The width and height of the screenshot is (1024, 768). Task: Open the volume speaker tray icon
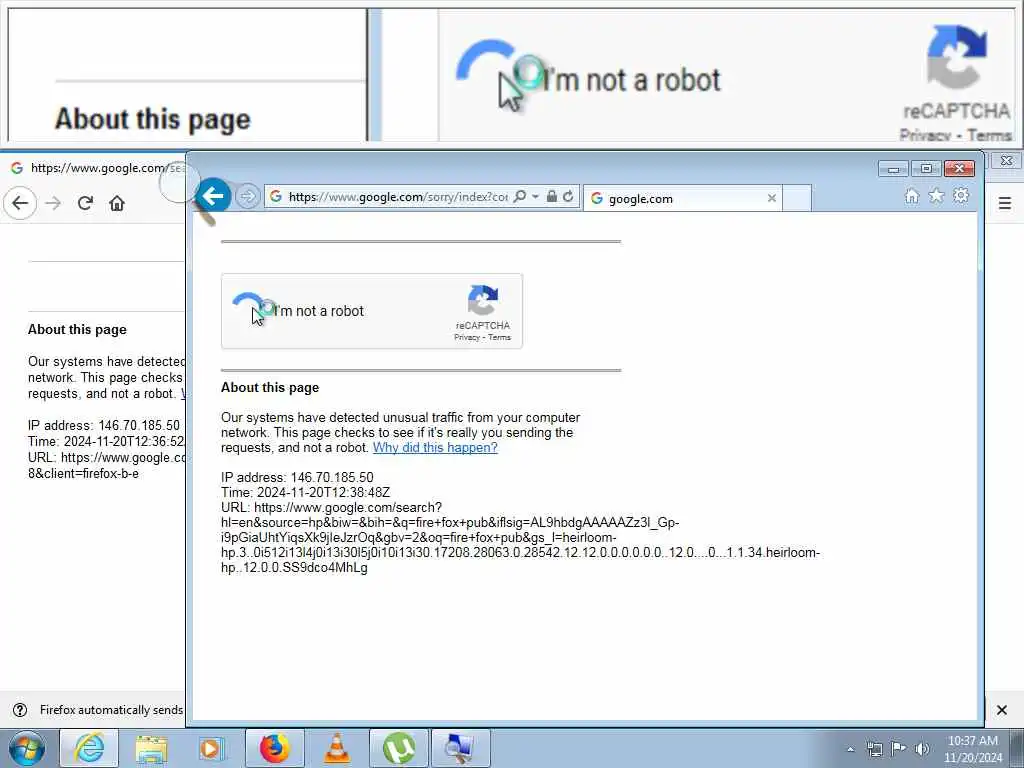(x=922, y=749)
